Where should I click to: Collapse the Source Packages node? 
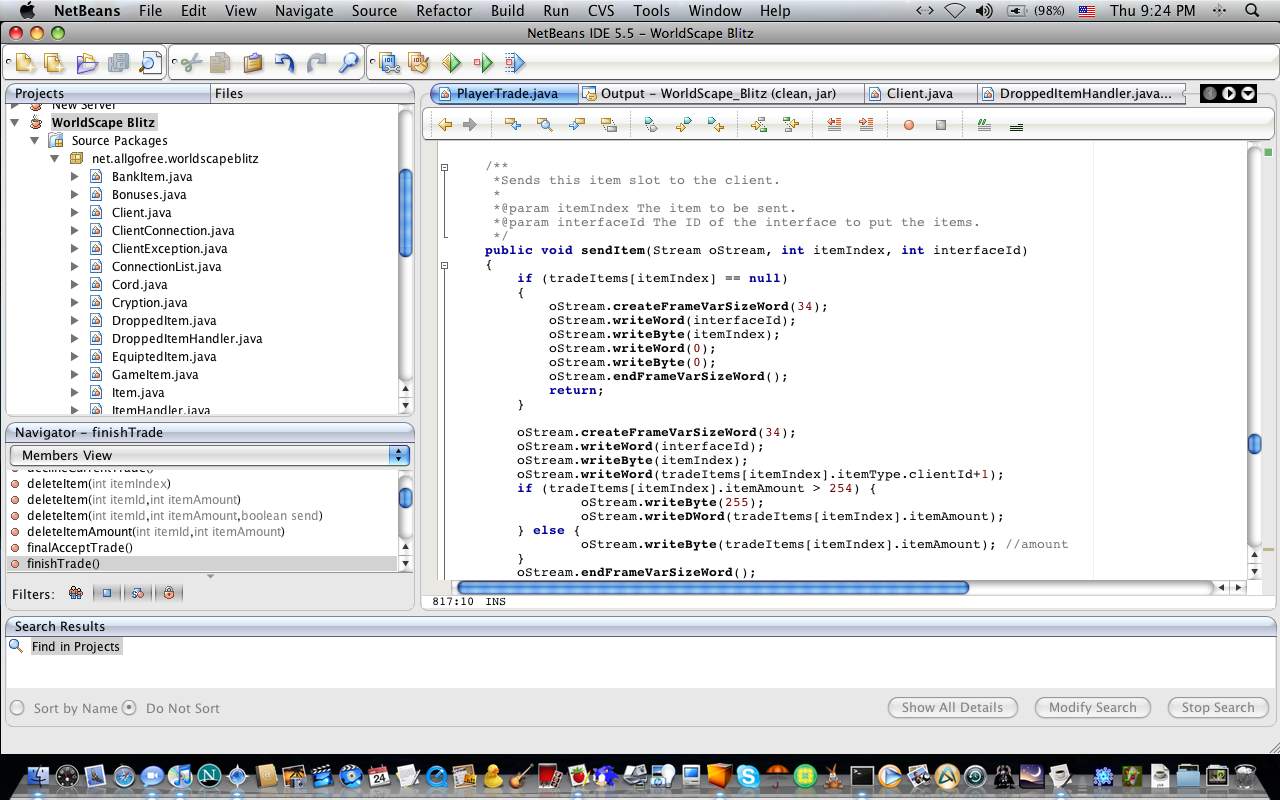pyautogui.click(x=35, y=140)
